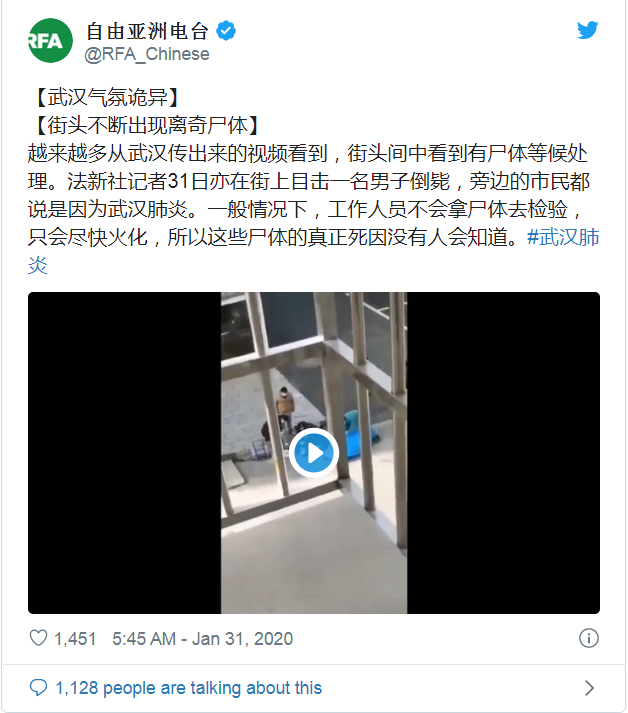Expand conversation with right chevron arrow

[589, 688]
